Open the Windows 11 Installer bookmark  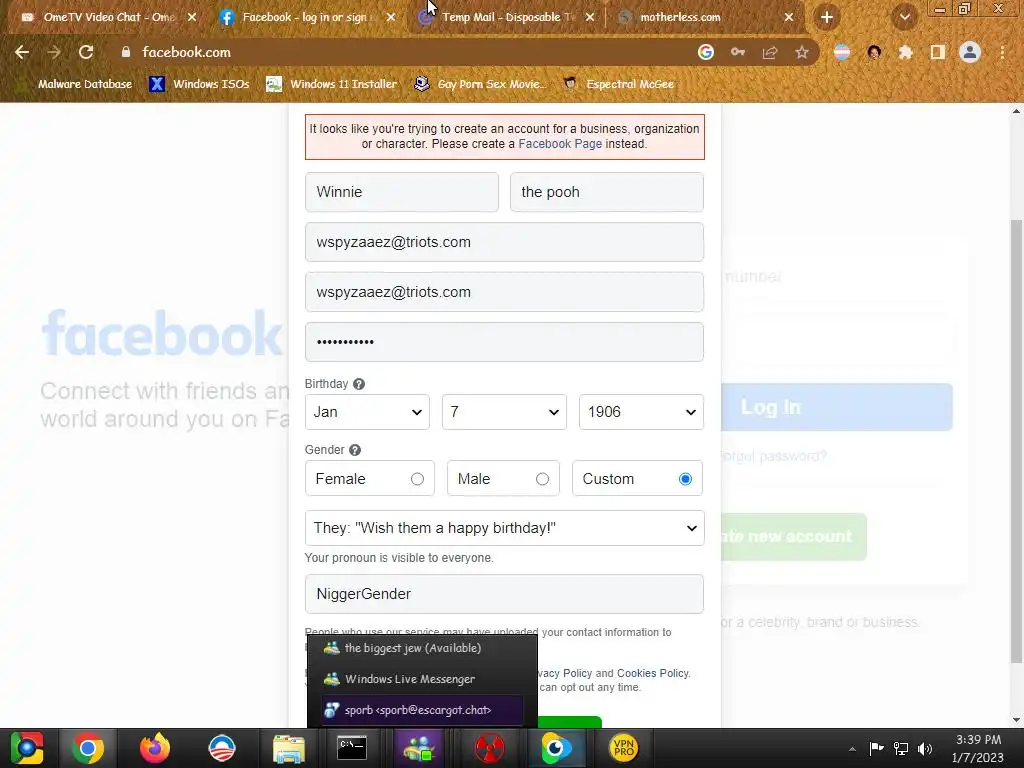coord(332,84)
